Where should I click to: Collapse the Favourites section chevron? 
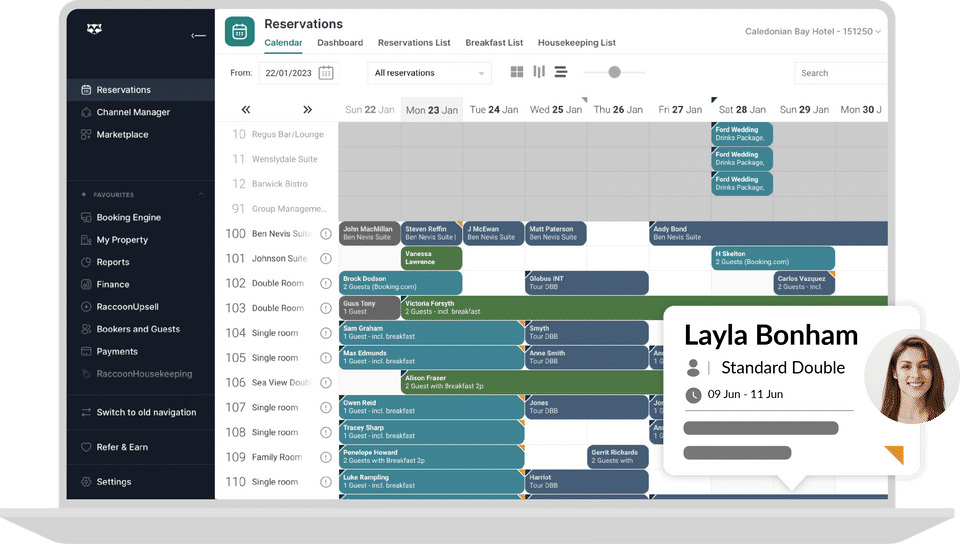coord(201,195)
